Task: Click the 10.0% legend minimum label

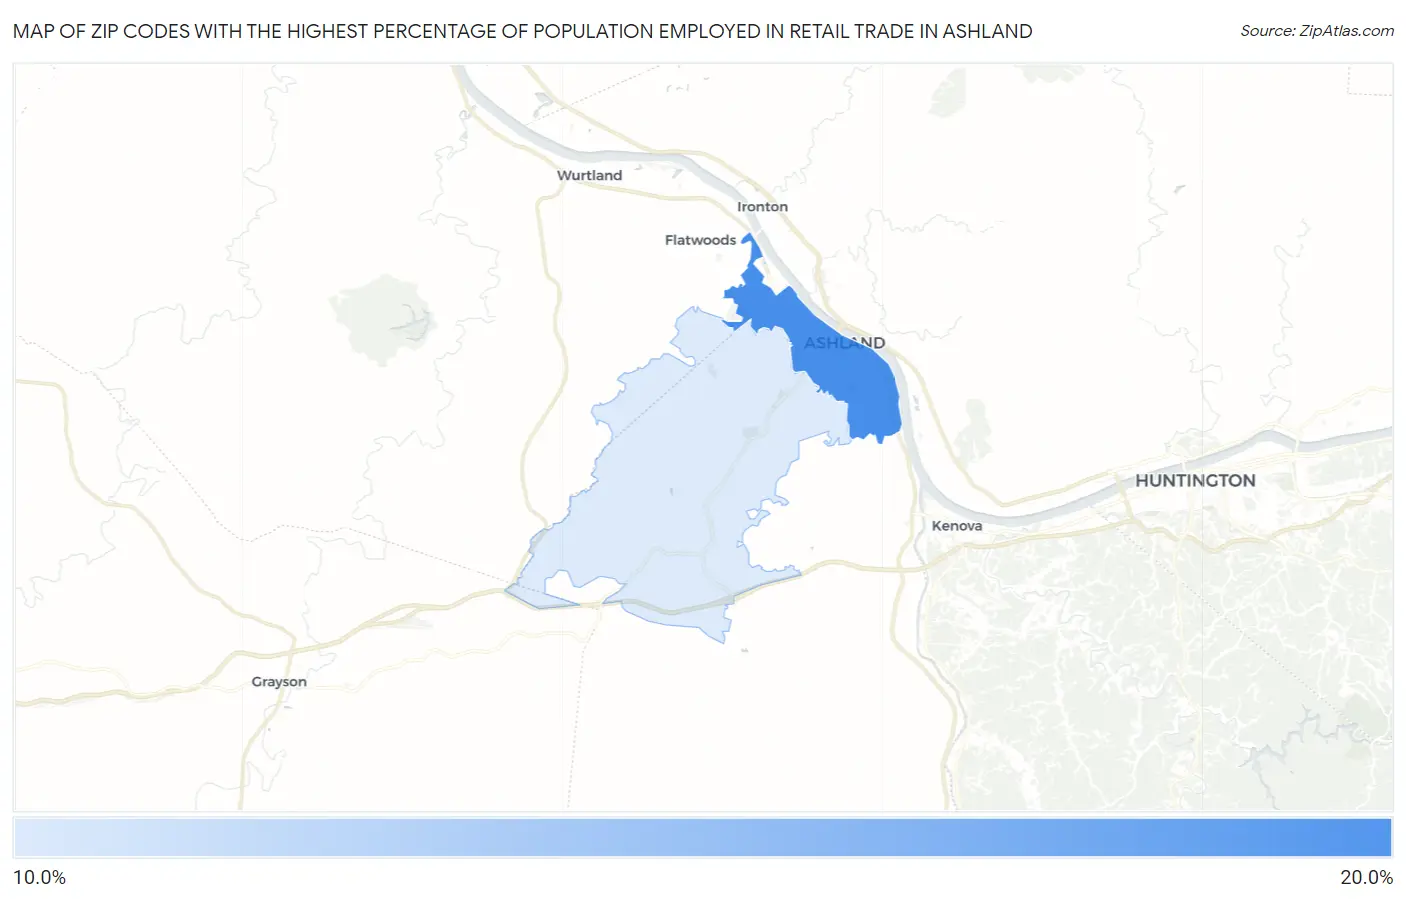Action: tap(40, 877)
